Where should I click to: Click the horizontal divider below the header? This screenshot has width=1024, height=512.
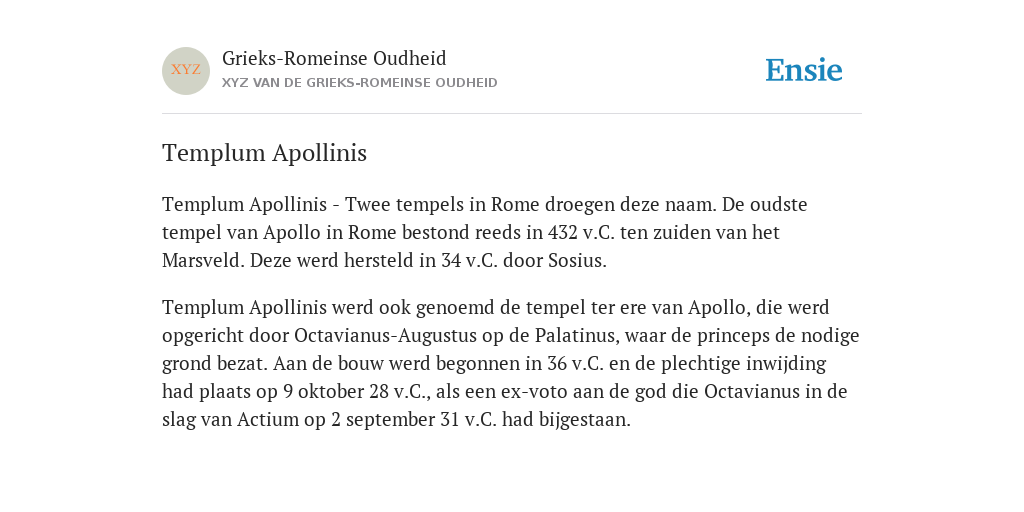512,114
